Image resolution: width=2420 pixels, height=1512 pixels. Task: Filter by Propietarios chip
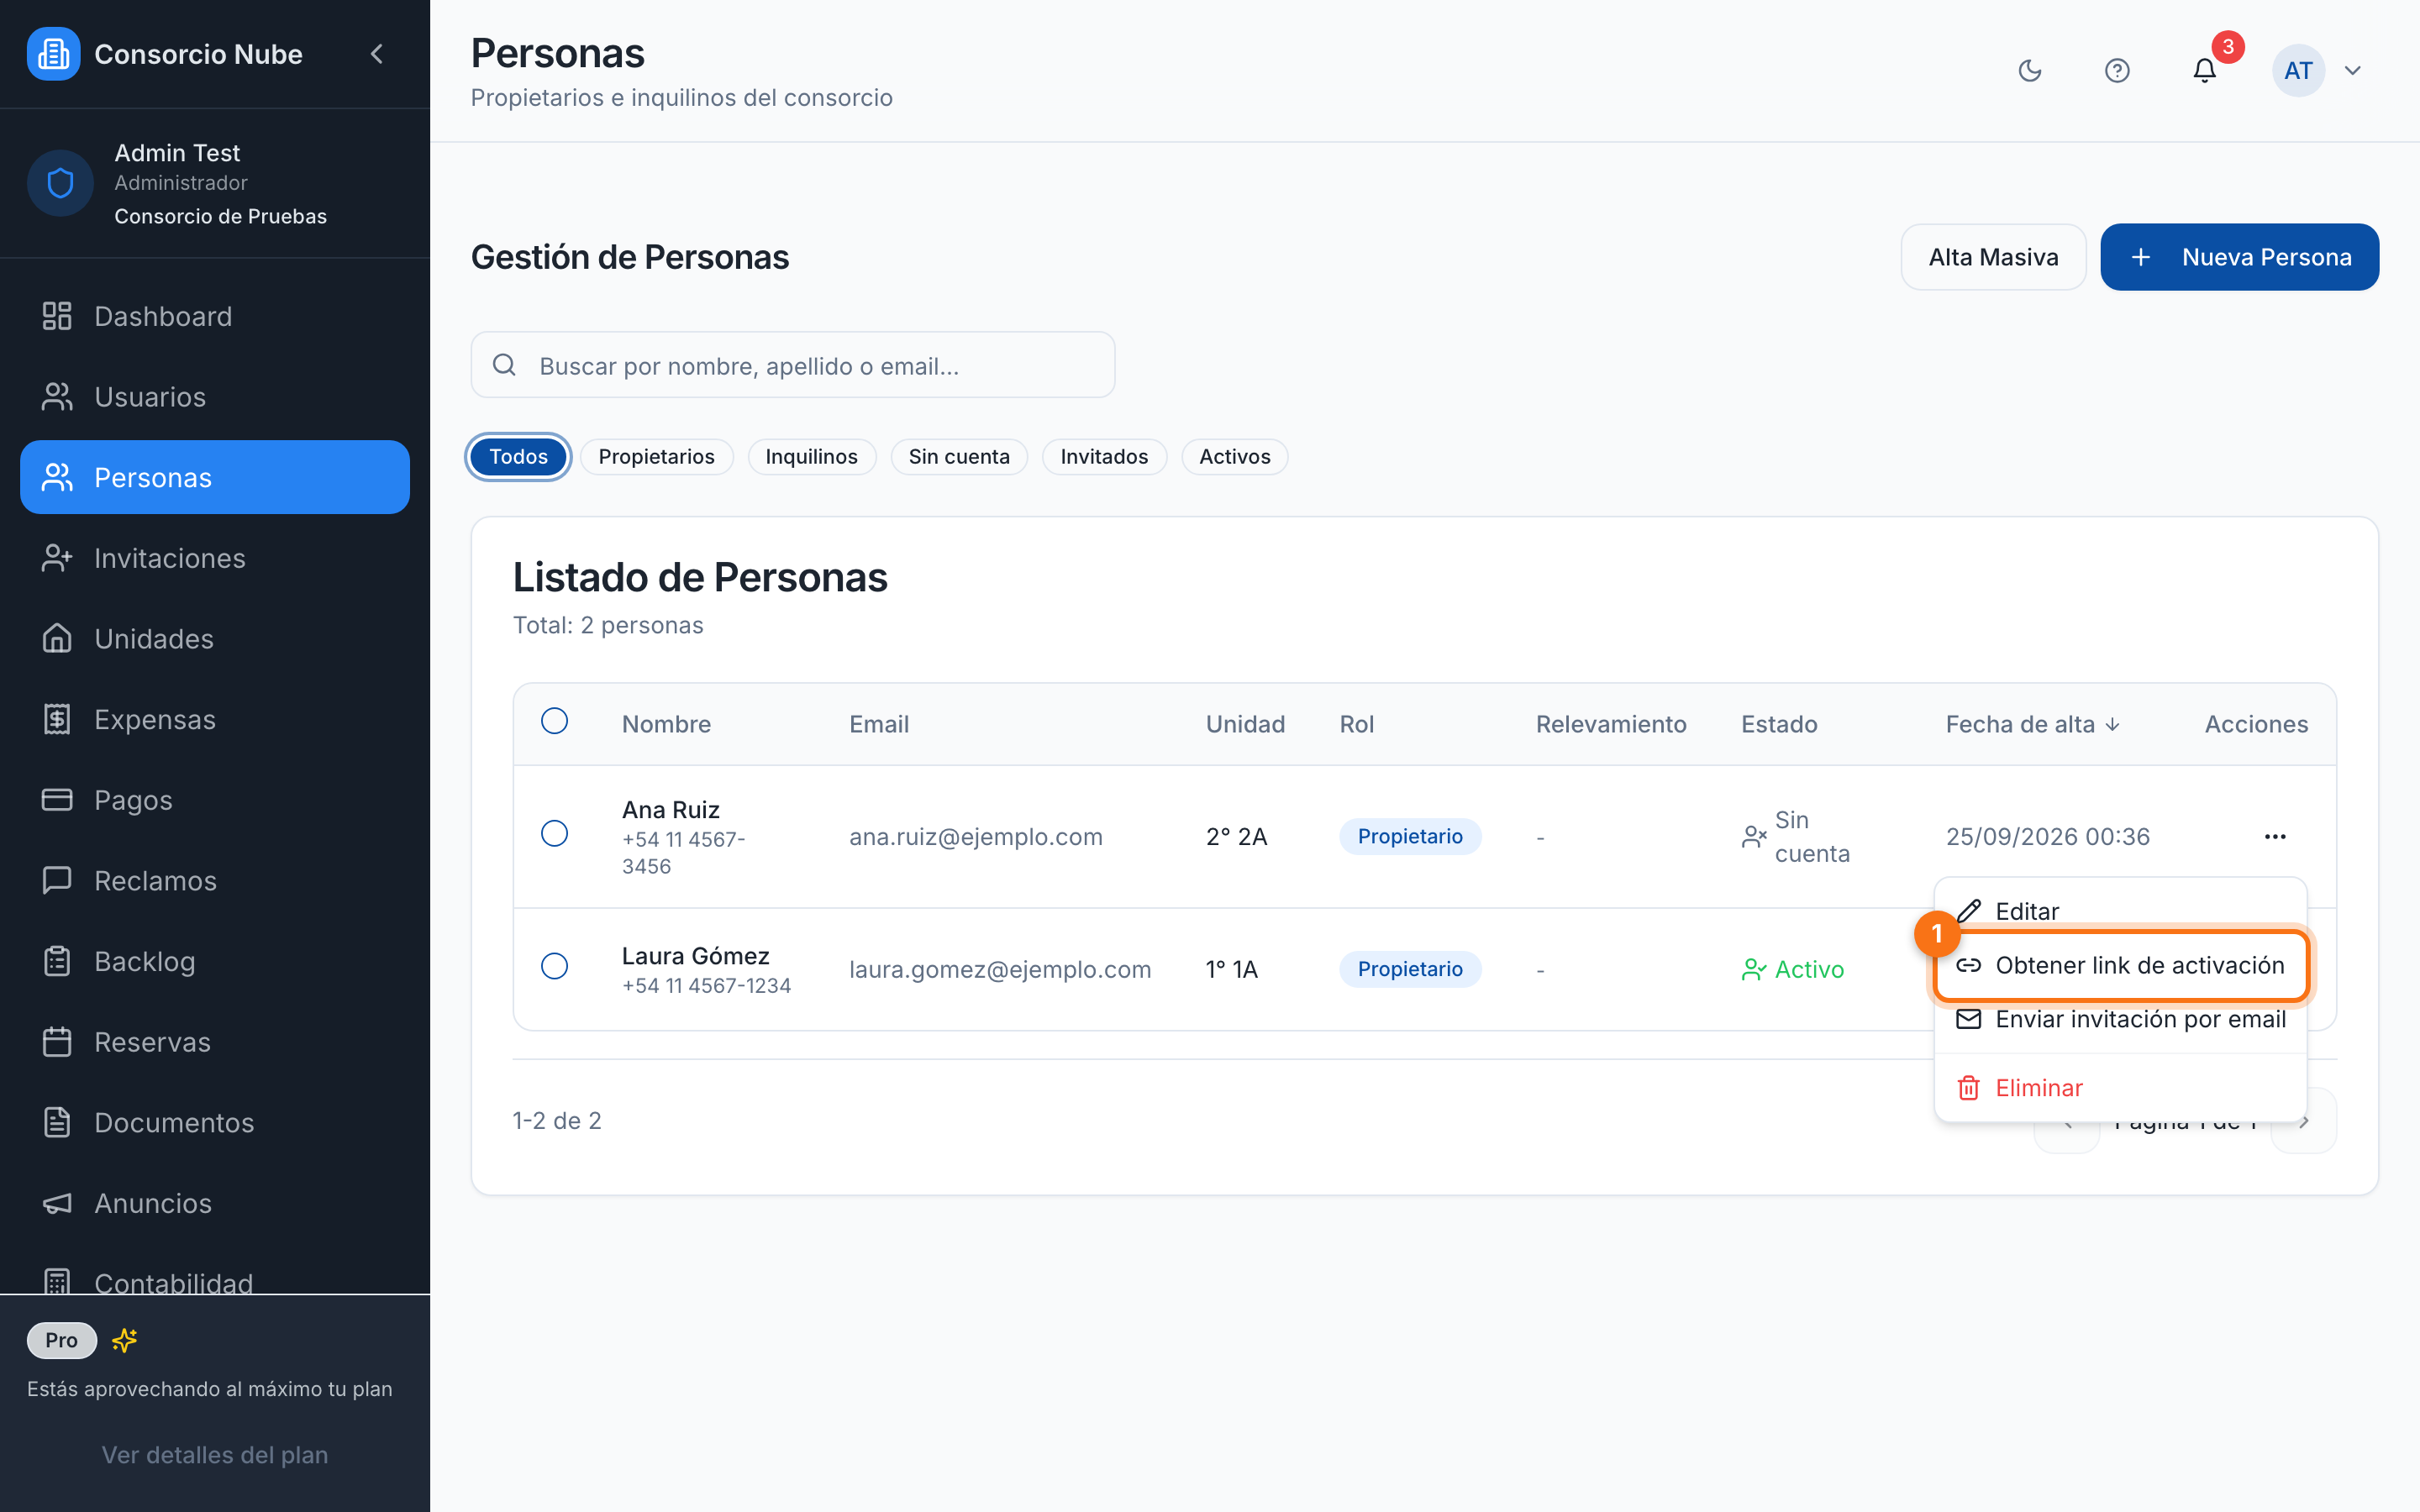[x=656, y=457]
